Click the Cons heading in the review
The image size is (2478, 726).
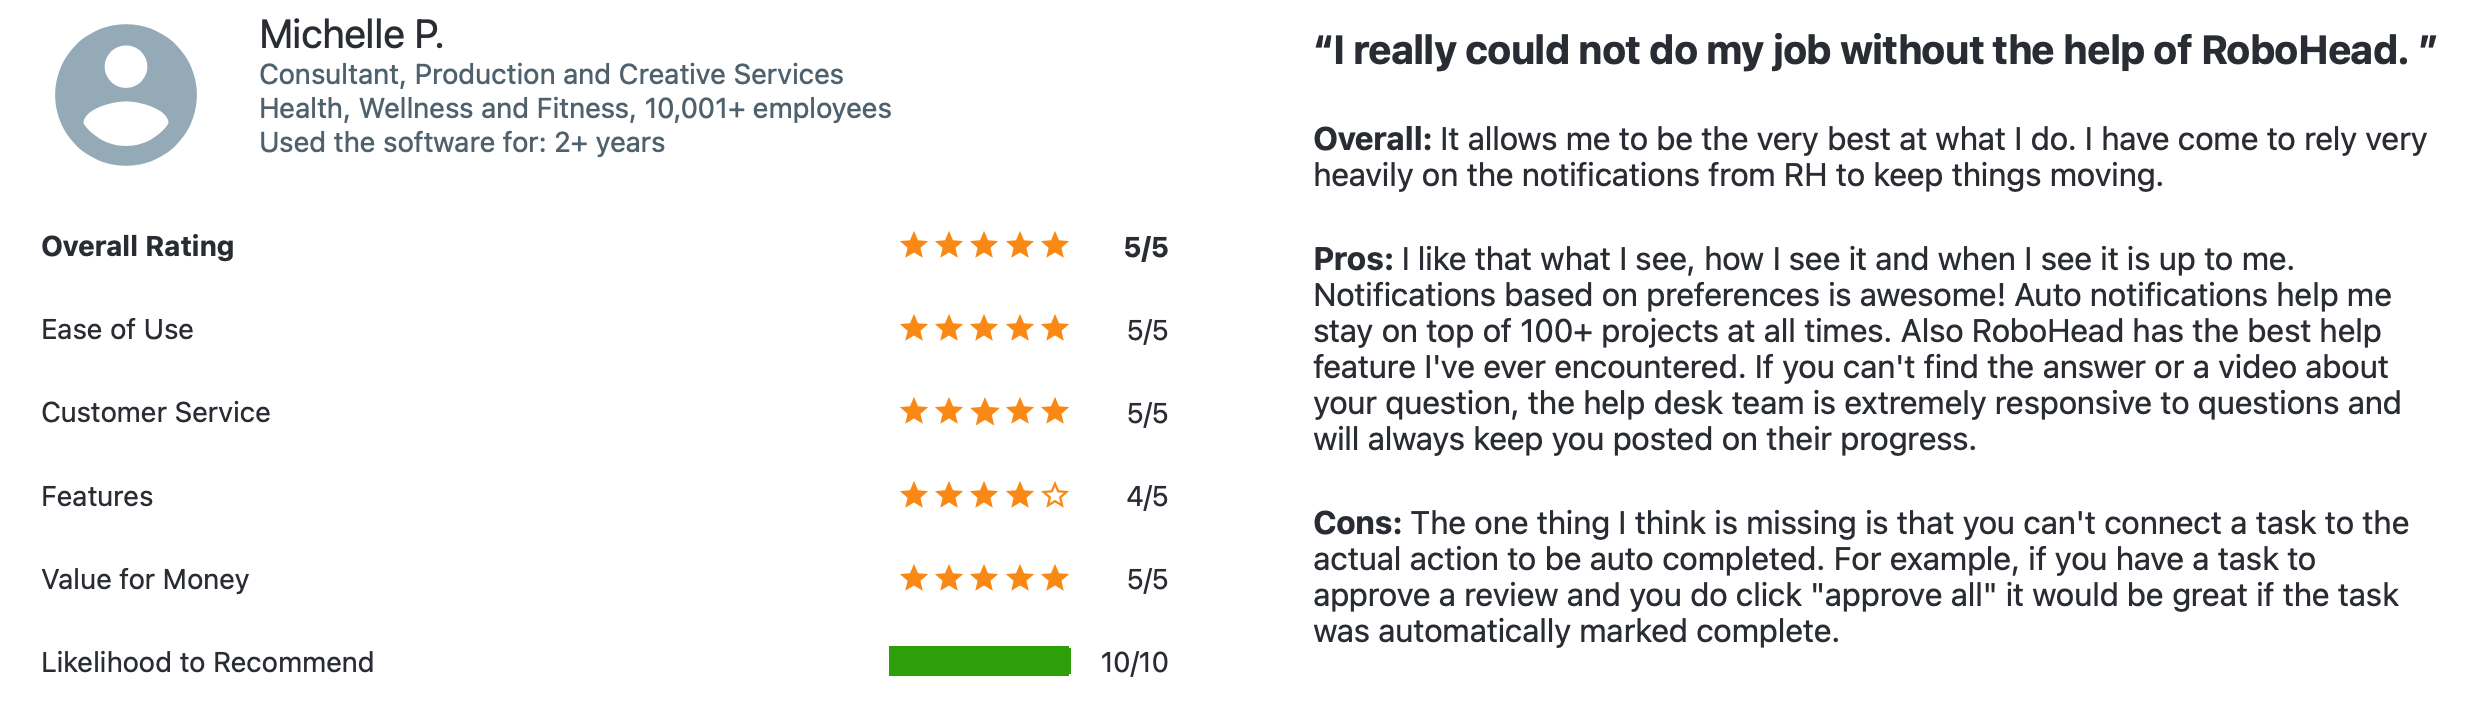pos(1358,523)
